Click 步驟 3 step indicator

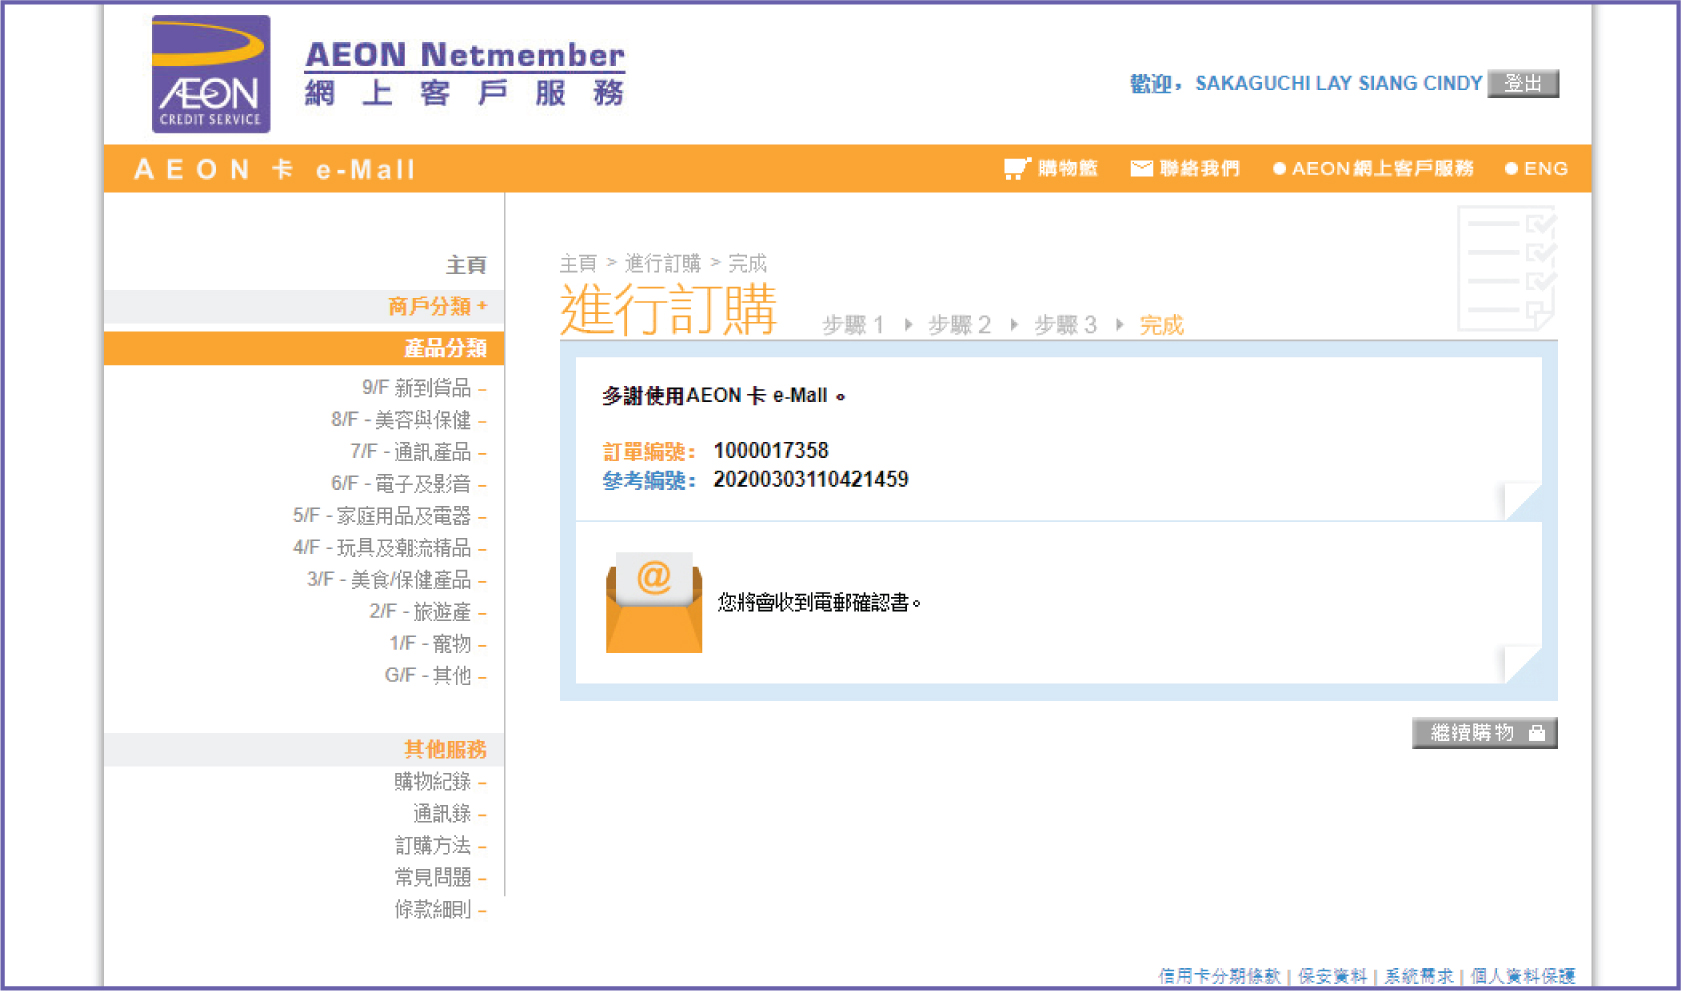[1065, 325]
